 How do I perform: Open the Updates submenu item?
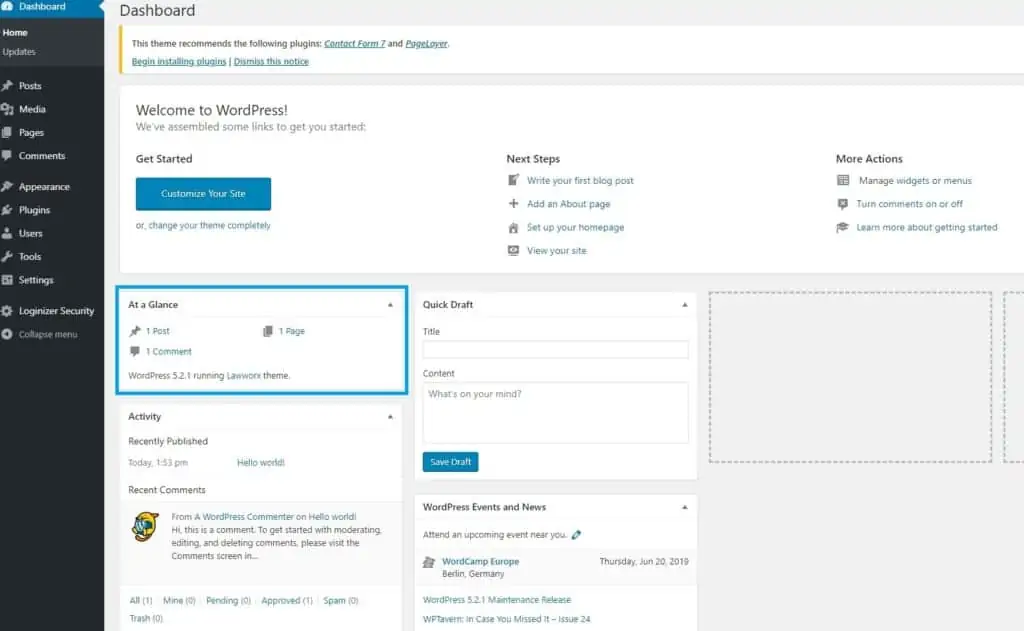pyautogui.click(x=19, y=52)
